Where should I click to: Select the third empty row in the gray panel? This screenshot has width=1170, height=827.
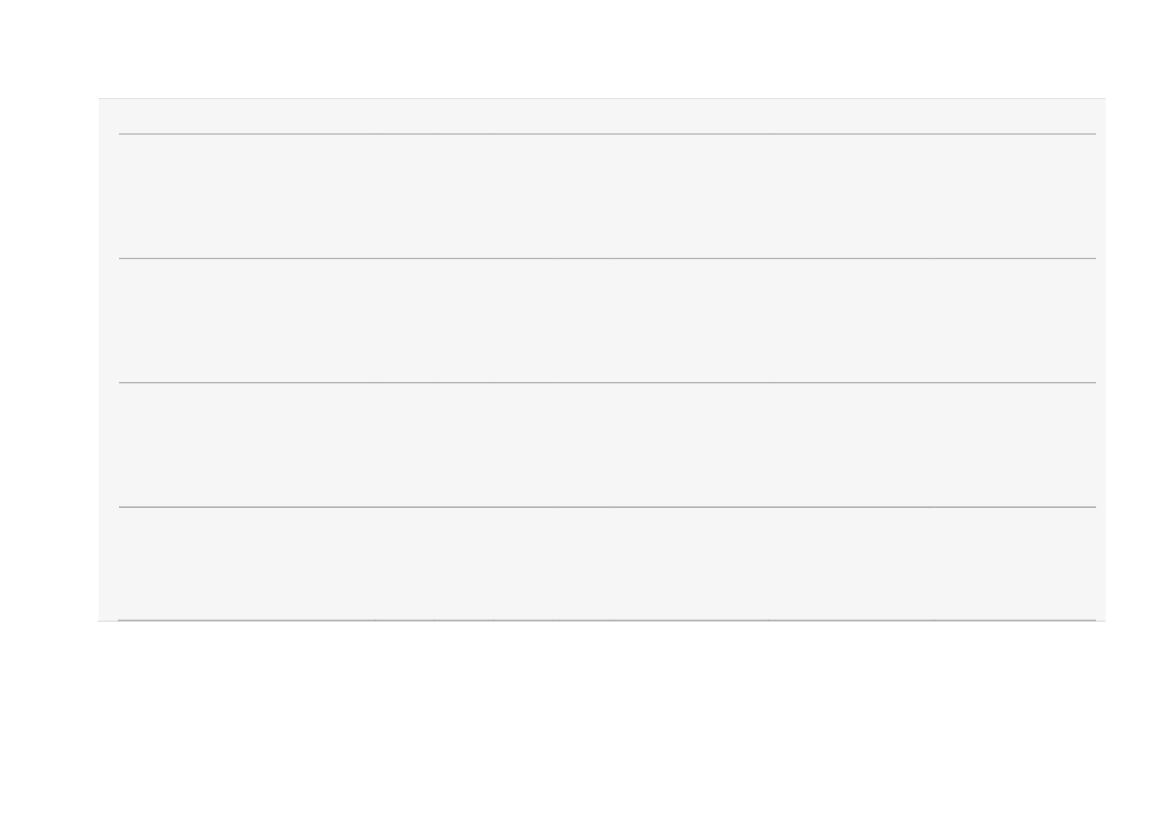(607, 445)
